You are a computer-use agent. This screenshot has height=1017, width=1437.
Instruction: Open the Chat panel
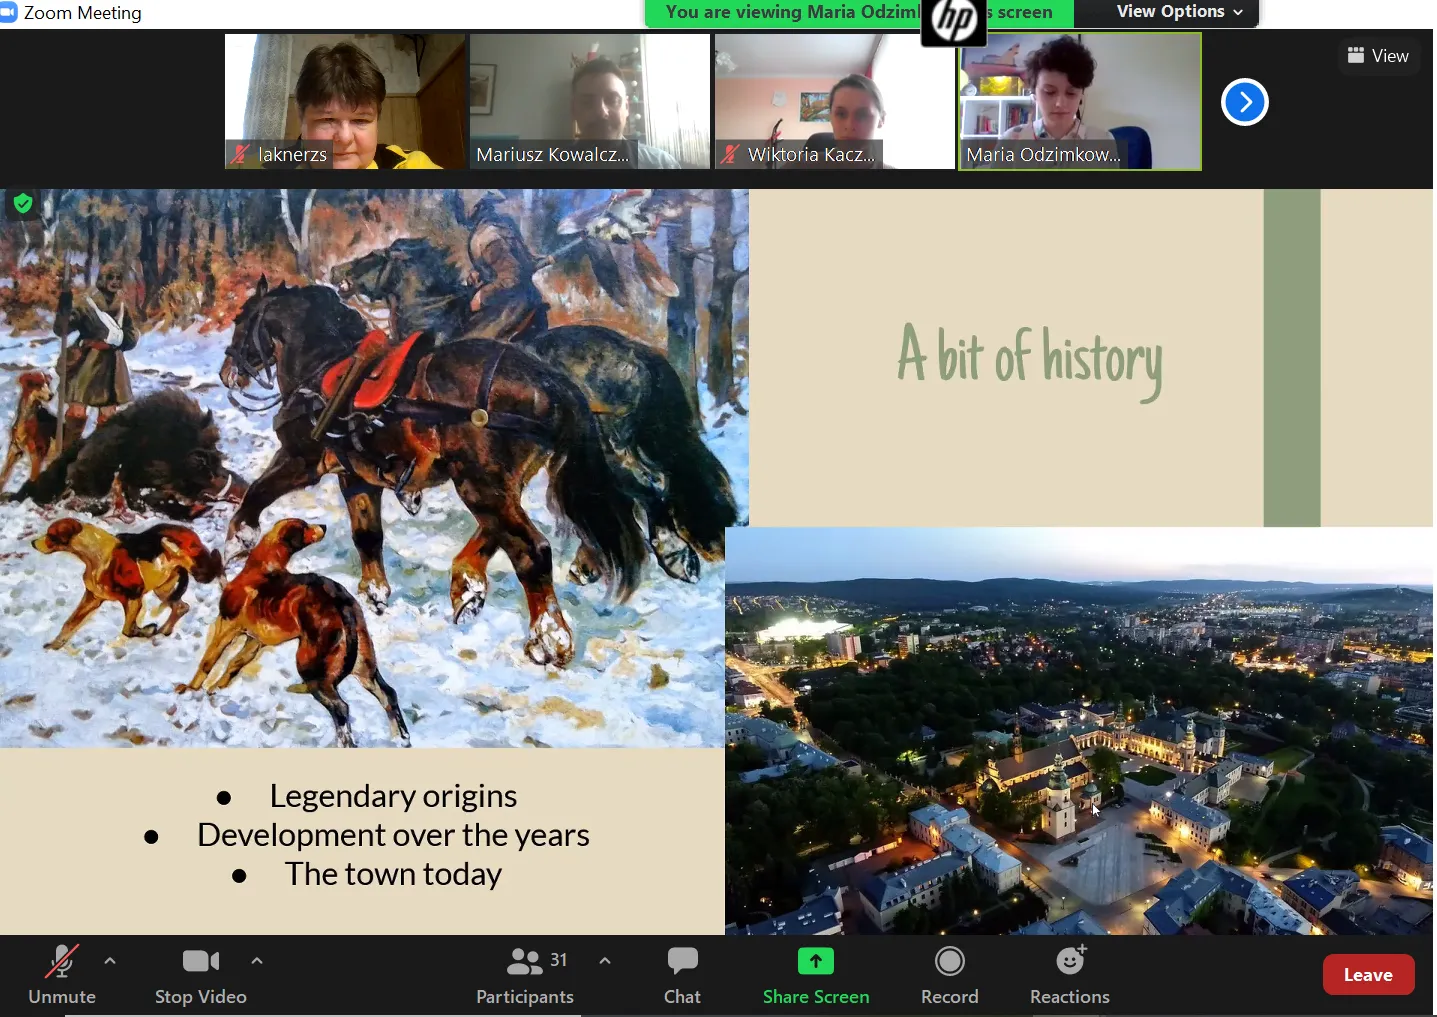pyautogui.click(x=683, y=975)
